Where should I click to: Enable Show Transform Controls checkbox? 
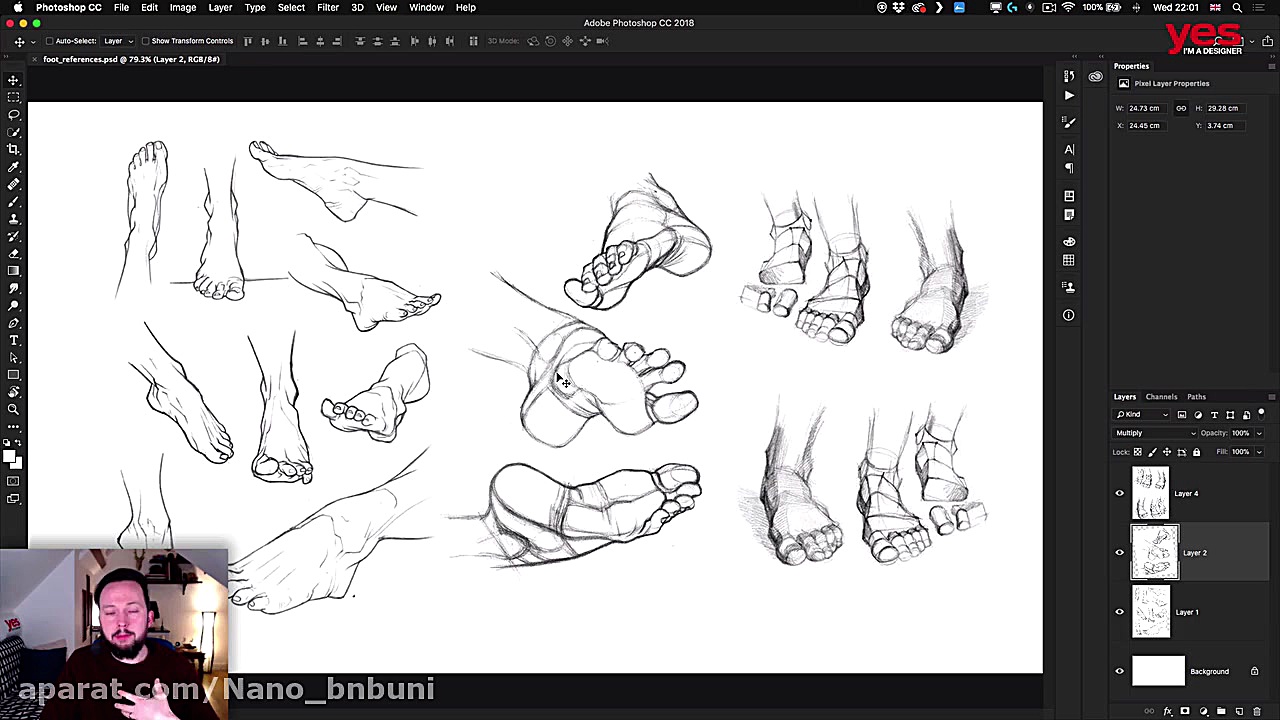[145, 41]
